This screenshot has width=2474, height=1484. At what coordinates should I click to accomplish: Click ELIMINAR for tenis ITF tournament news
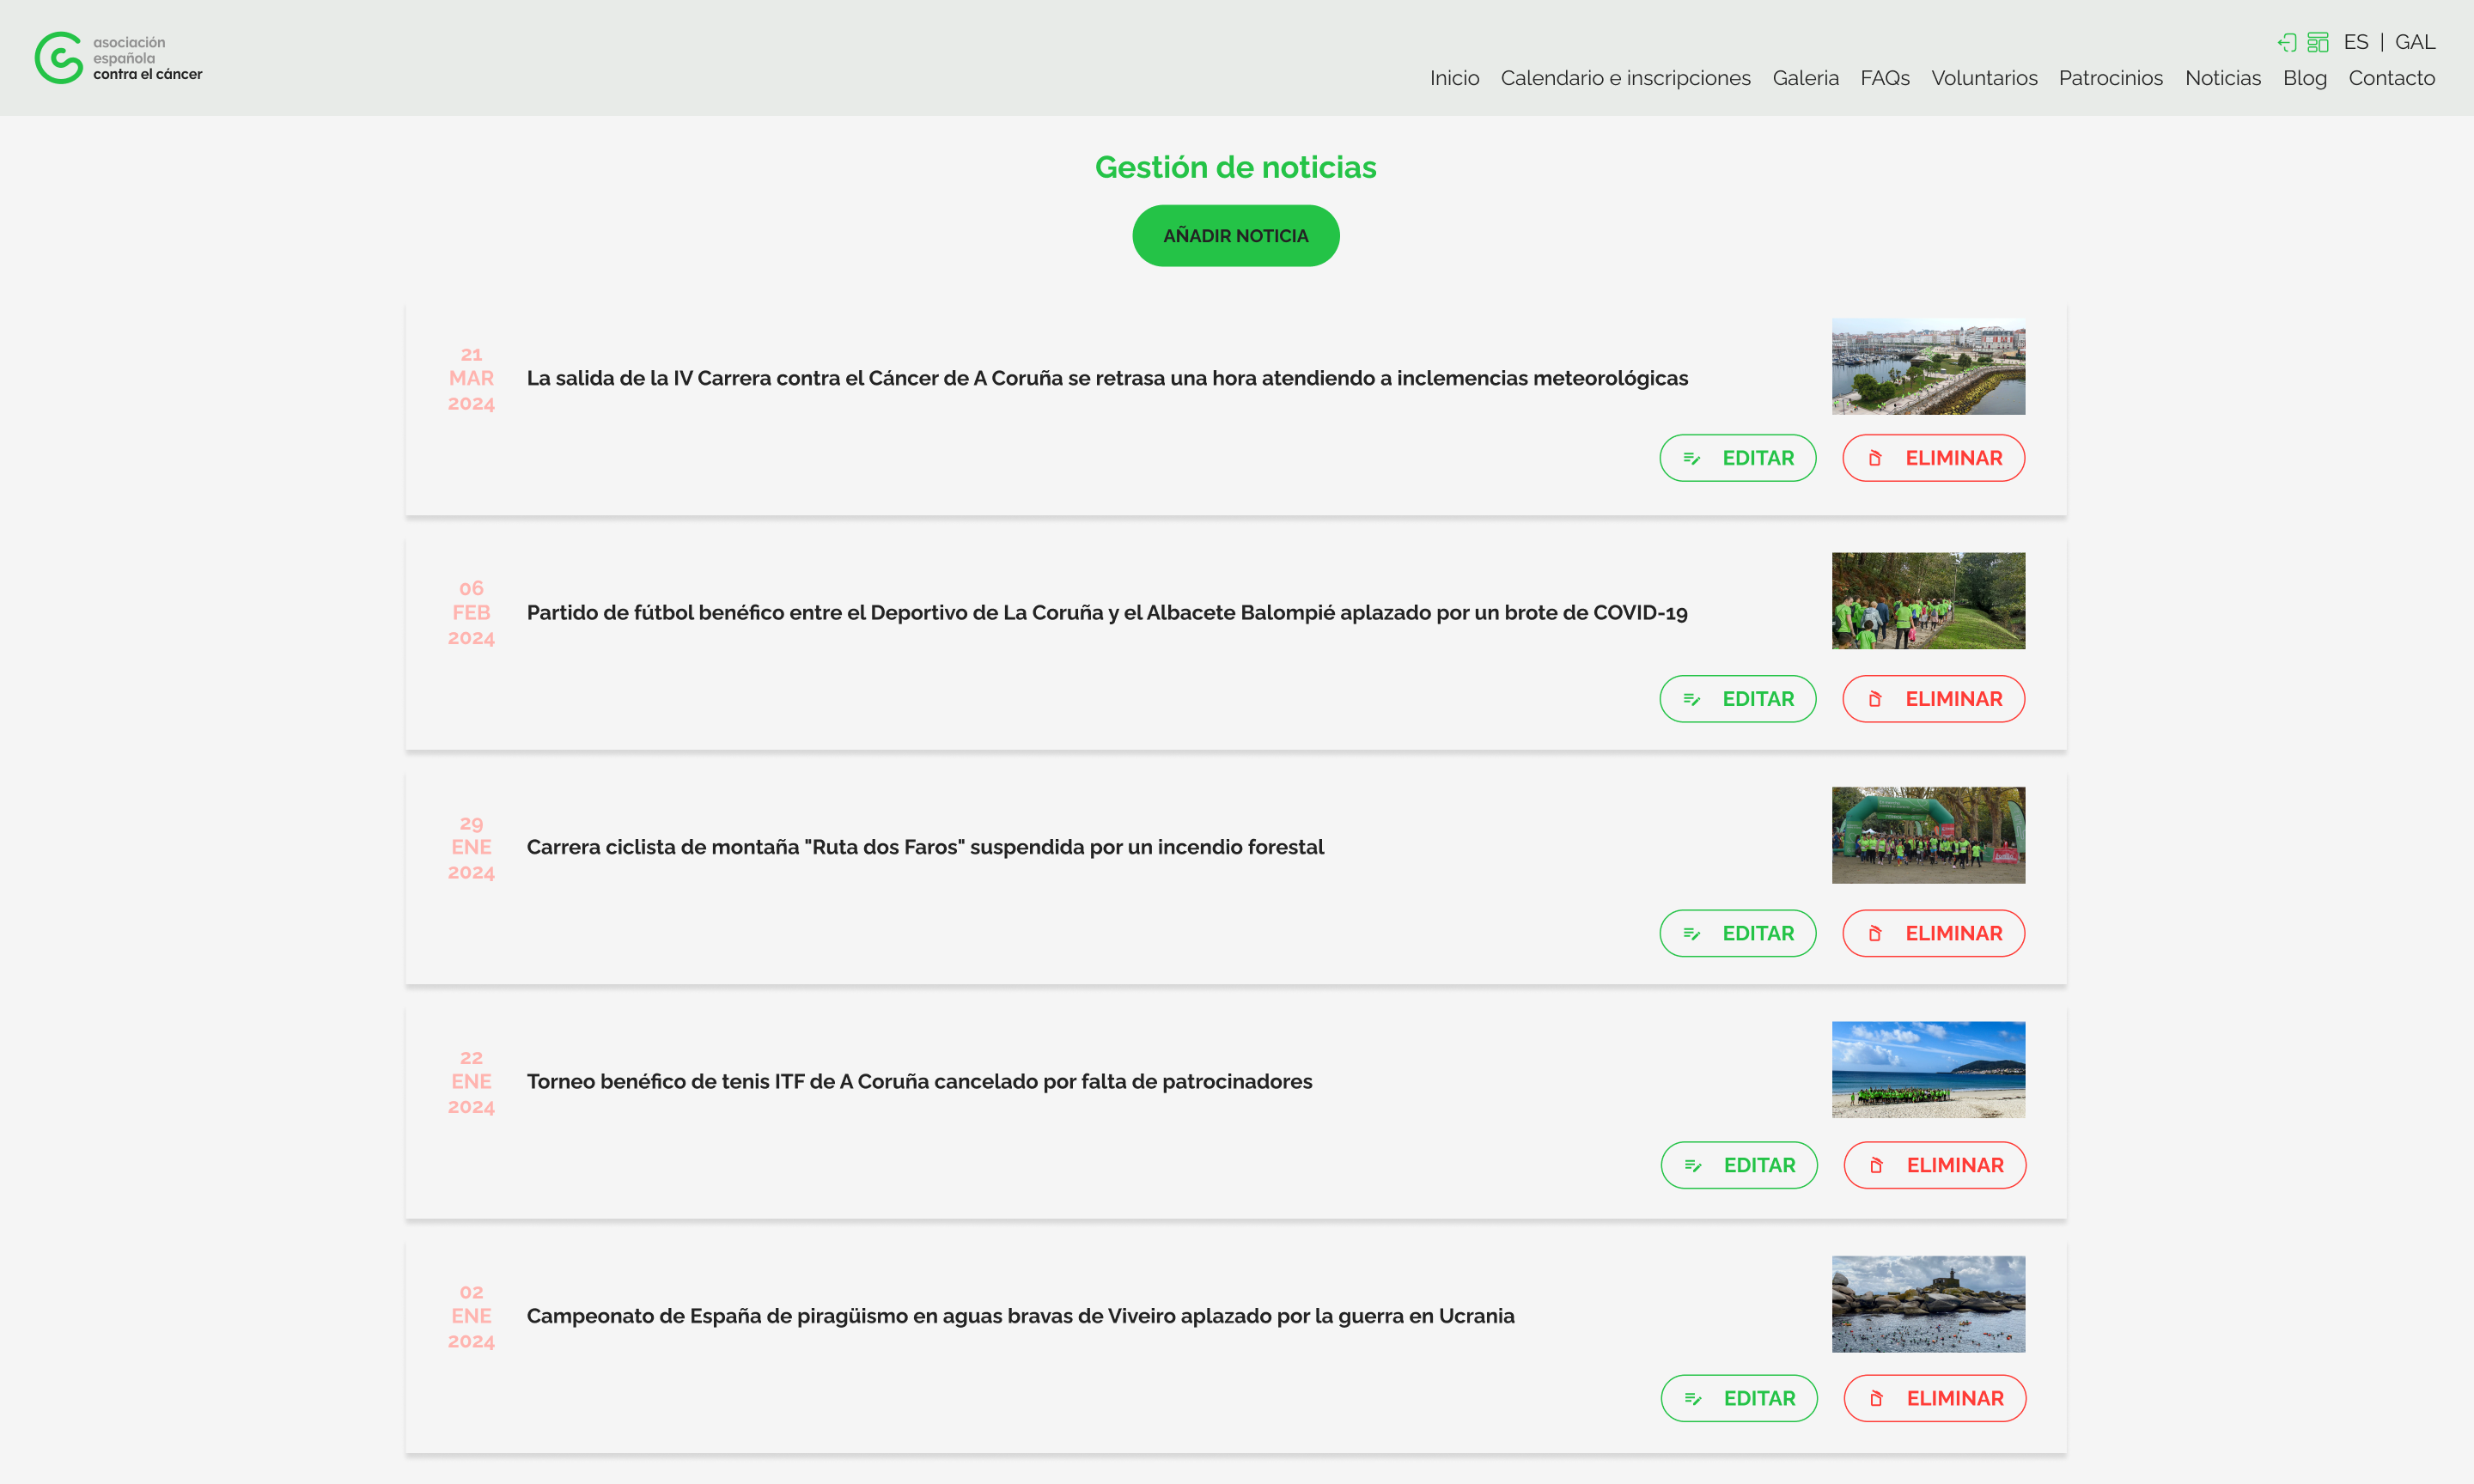click(1934, 1165)
